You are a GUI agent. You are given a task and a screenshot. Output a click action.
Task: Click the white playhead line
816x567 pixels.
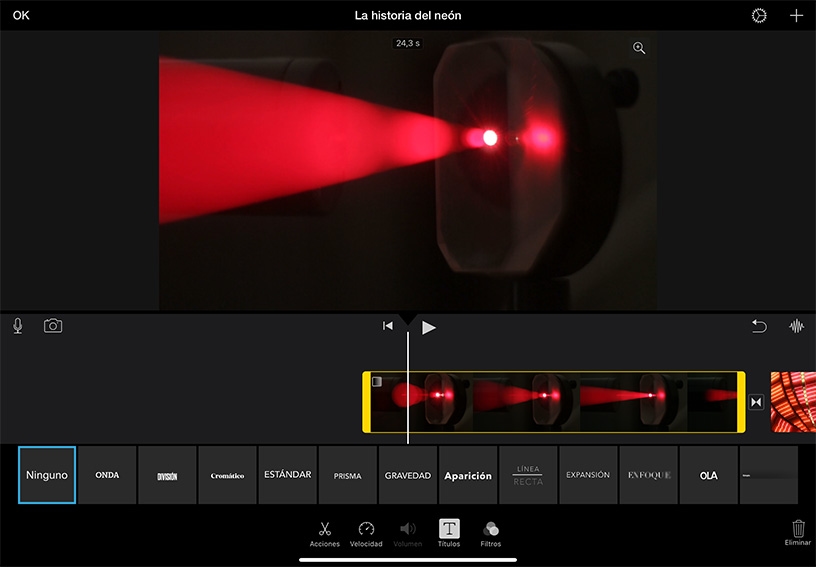tap(407, 388)
